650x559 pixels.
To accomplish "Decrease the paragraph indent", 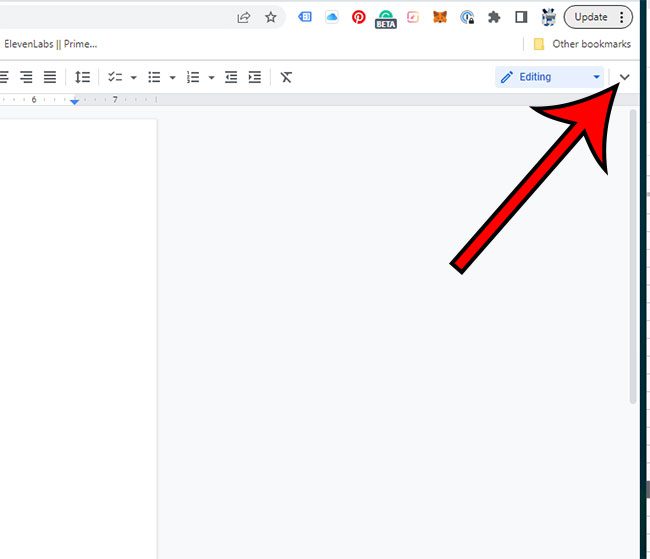I will tap(232, 77).
